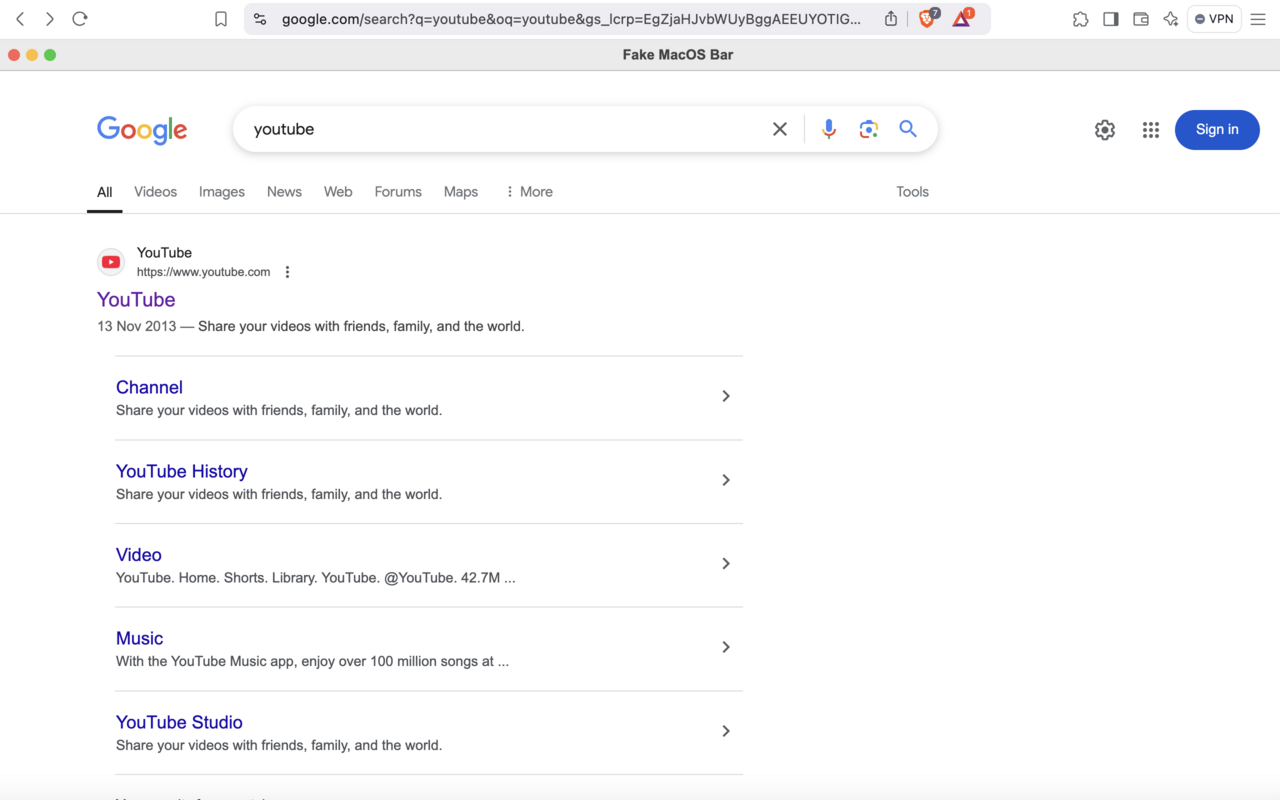The image size is (1280, 800).
Task: Open the Video sitelink
Action: [139, 555]
